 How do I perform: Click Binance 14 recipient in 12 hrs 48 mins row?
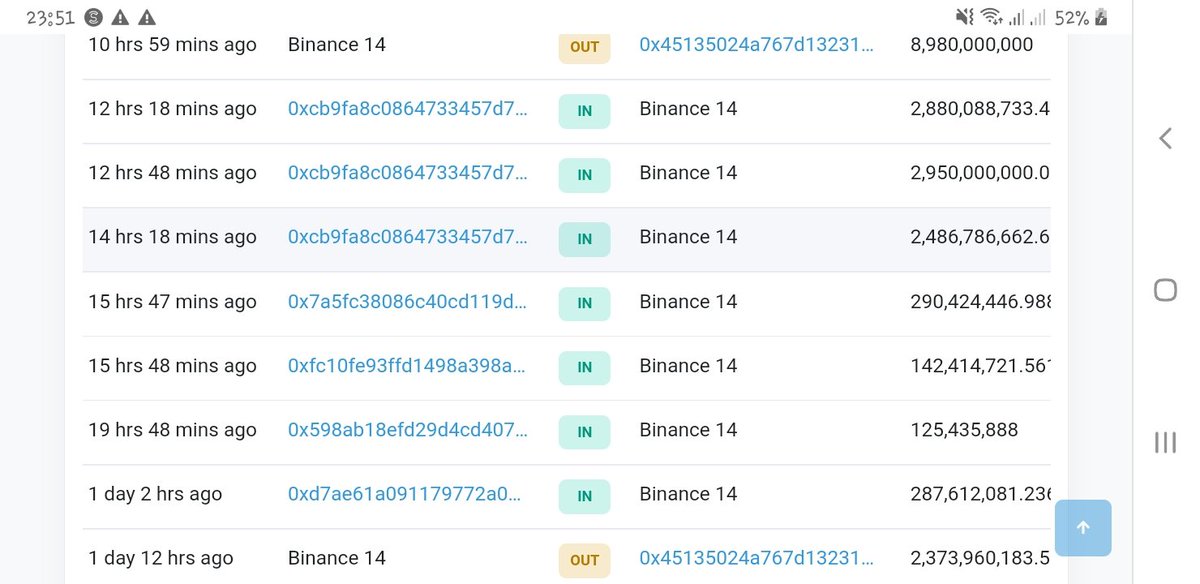click(688, 173)
